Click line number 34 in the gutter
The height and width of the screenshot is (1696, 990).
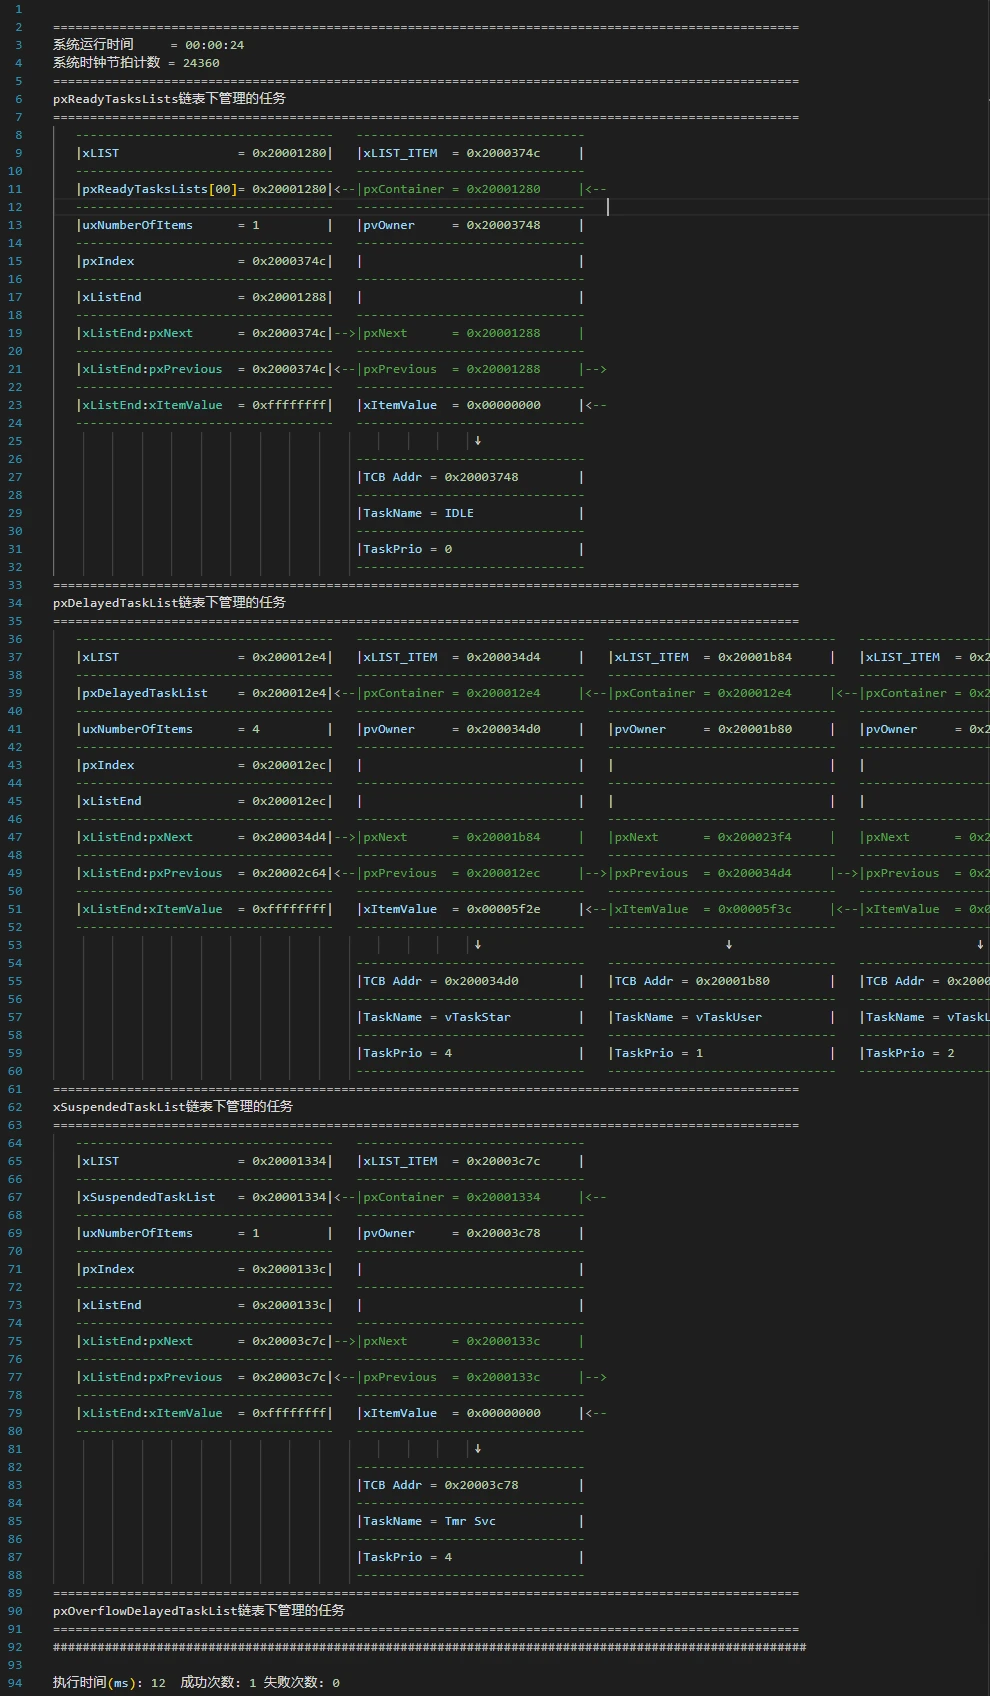pos(14,603)
